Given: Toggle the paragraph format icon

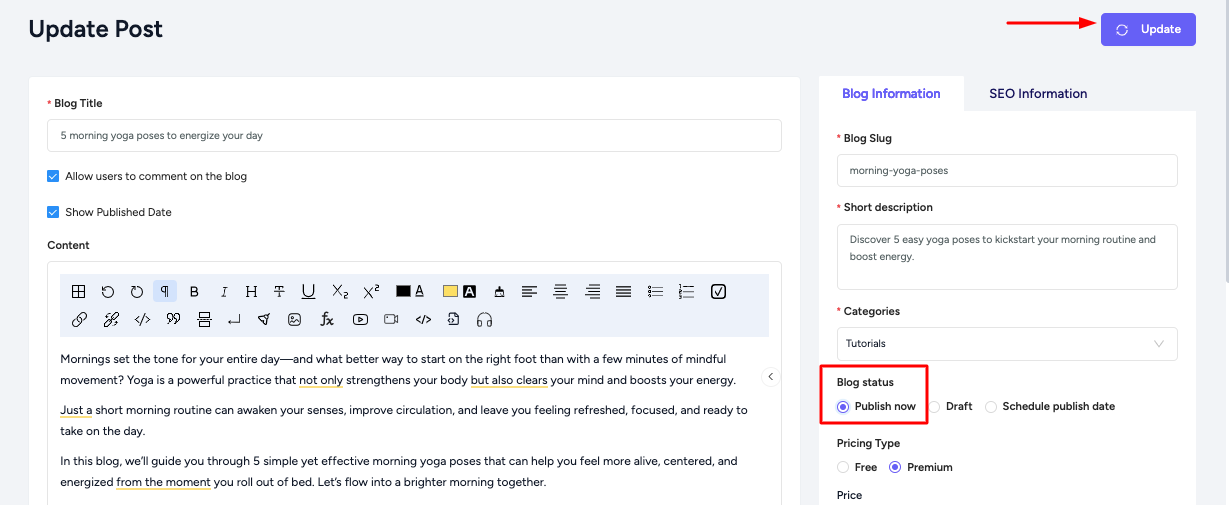Looking at the screenshot, I should click(165, 292).
